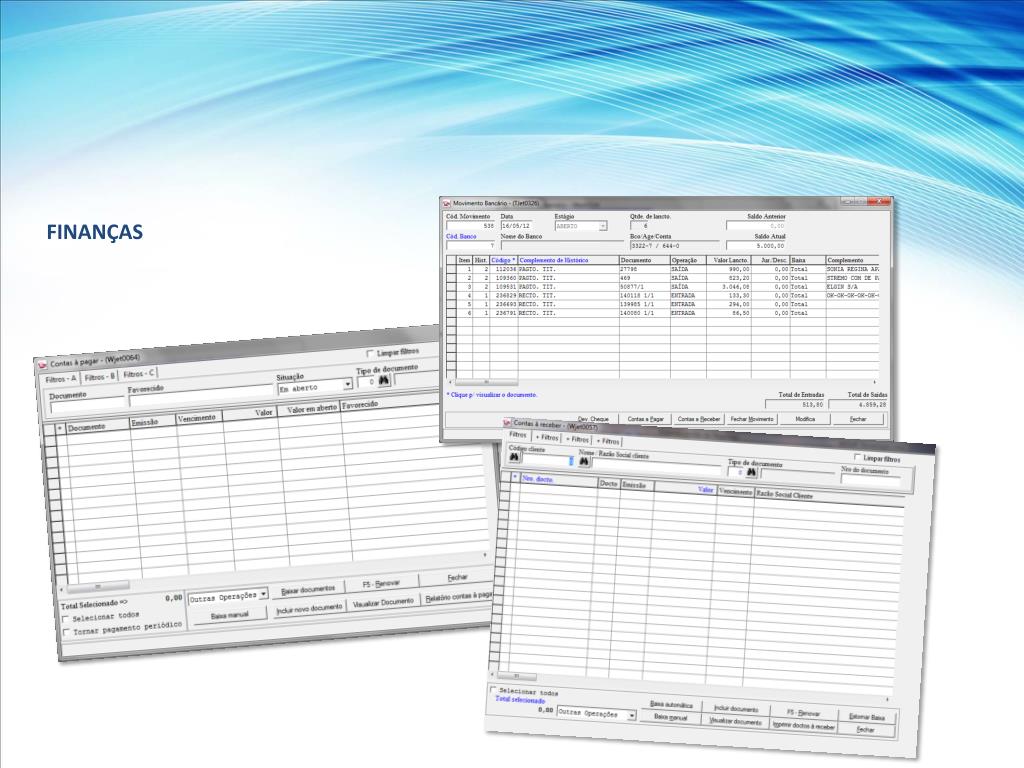Click Fechar button in Movimento Bancário
Image resolution: width=1024 pixels, height=768 pixels.
click(858, 419)
